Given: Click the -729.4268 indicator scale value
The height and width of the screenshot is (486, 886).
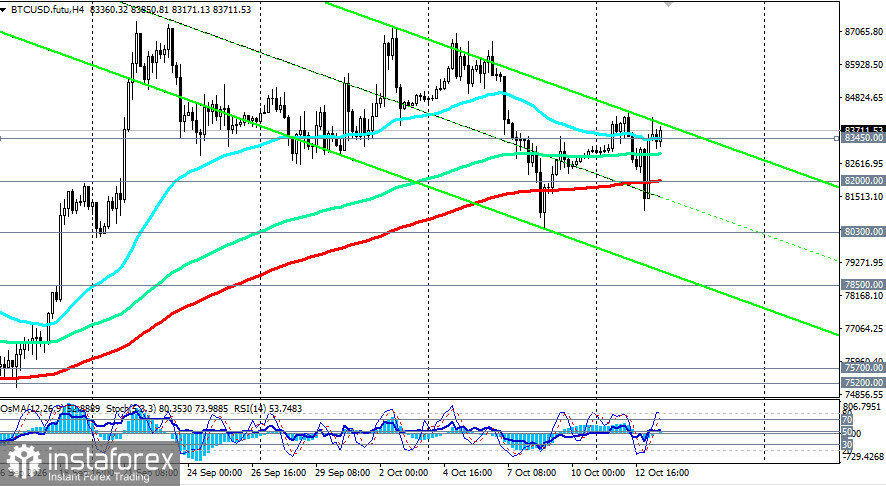Looking at the screenshot, I should click(863, 456).
